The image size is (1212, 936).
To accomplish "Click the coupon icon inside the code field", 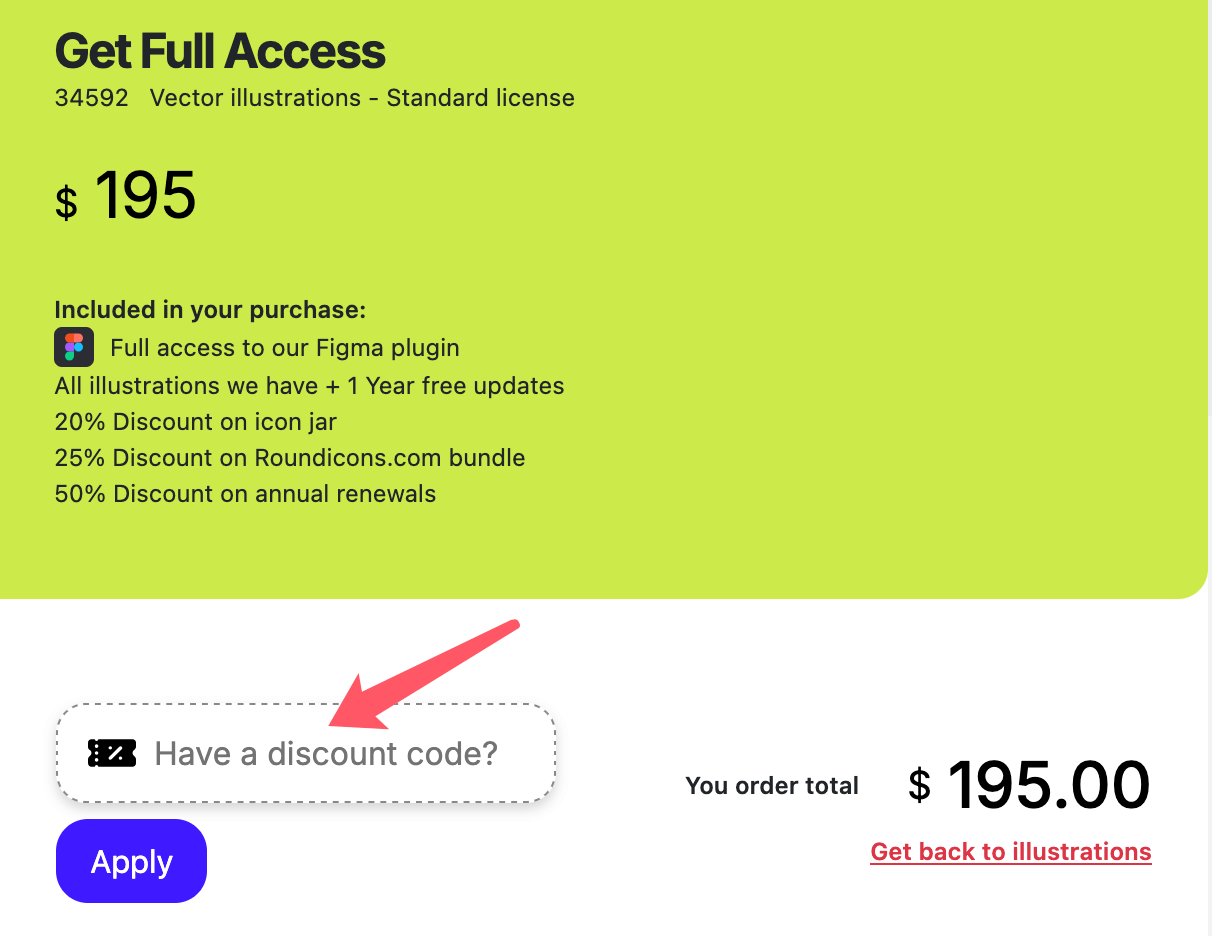I will coord(111,753).
